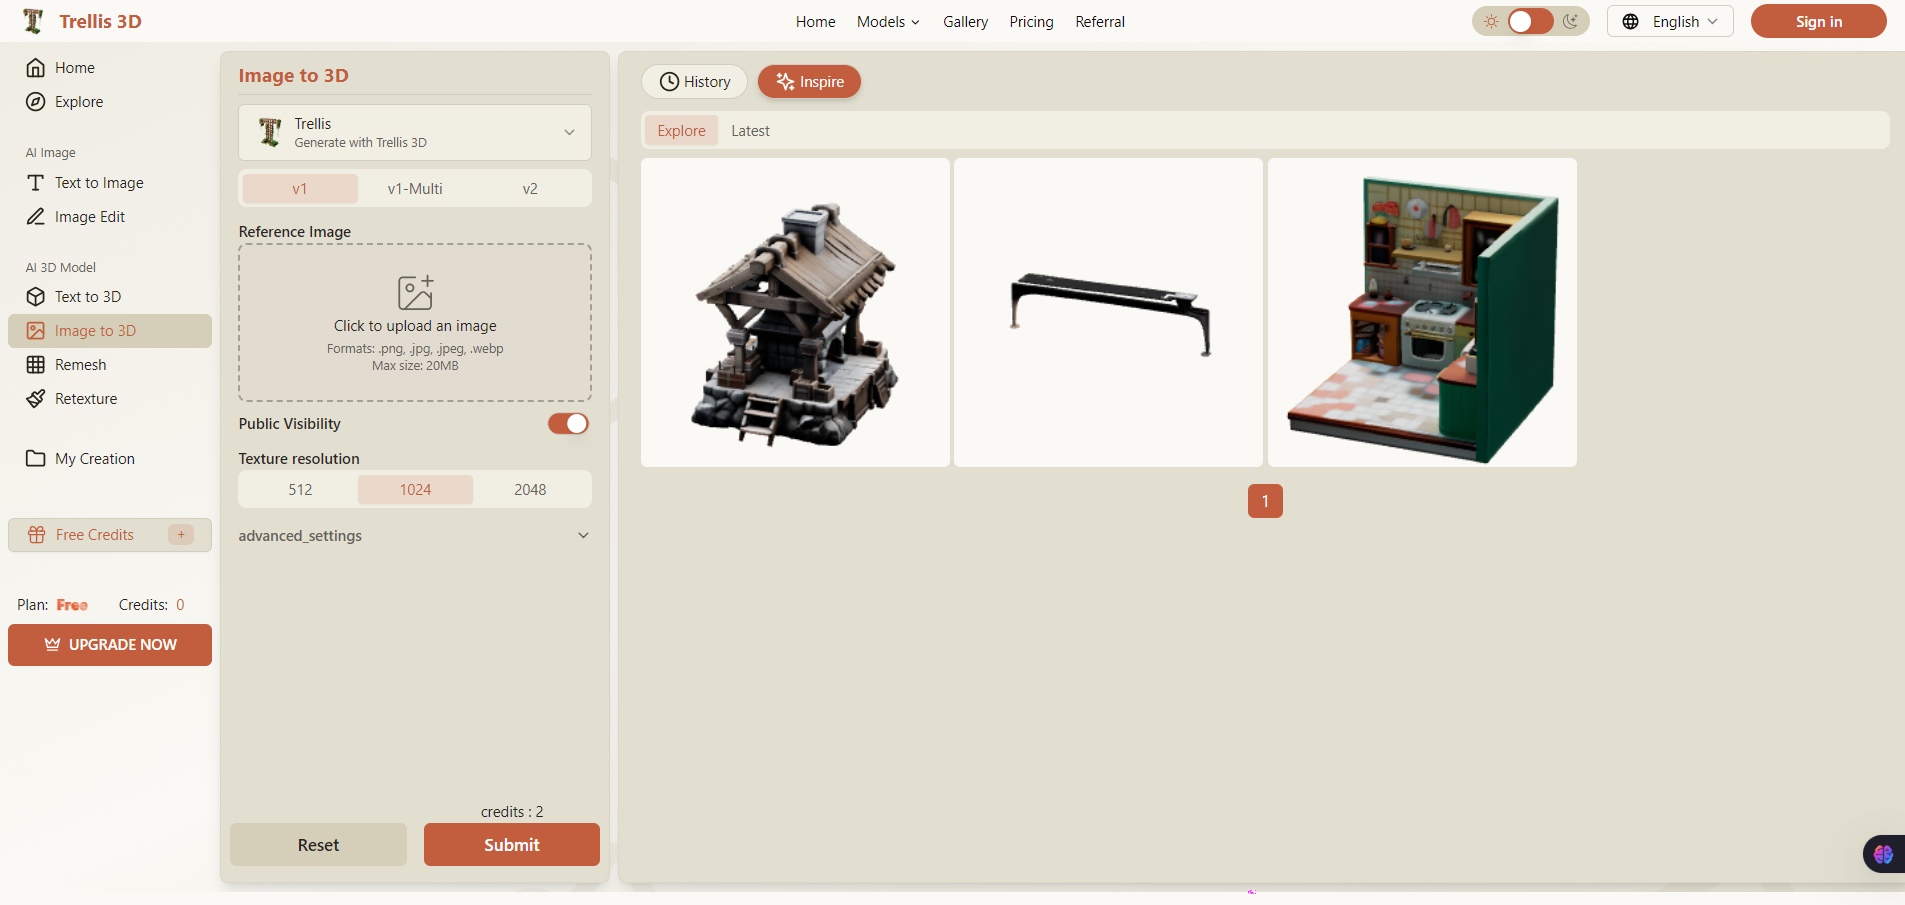
Task: Open Gallery in the top navigation
Action: click(x=965, y=22)
